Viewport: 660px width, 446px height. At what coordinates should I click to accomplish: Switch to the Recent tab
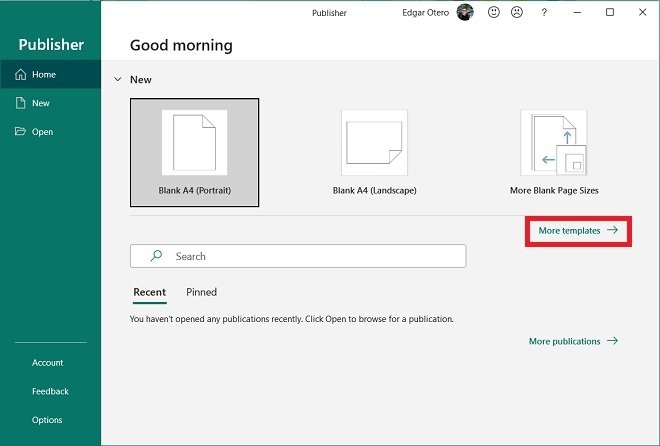149,292
